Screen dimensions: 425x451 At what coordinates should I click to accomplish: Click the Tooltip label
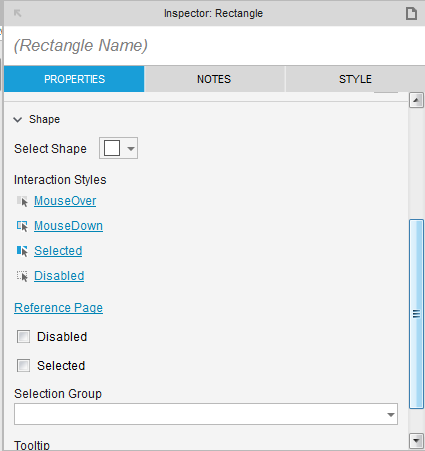click(x=32, y=445)
